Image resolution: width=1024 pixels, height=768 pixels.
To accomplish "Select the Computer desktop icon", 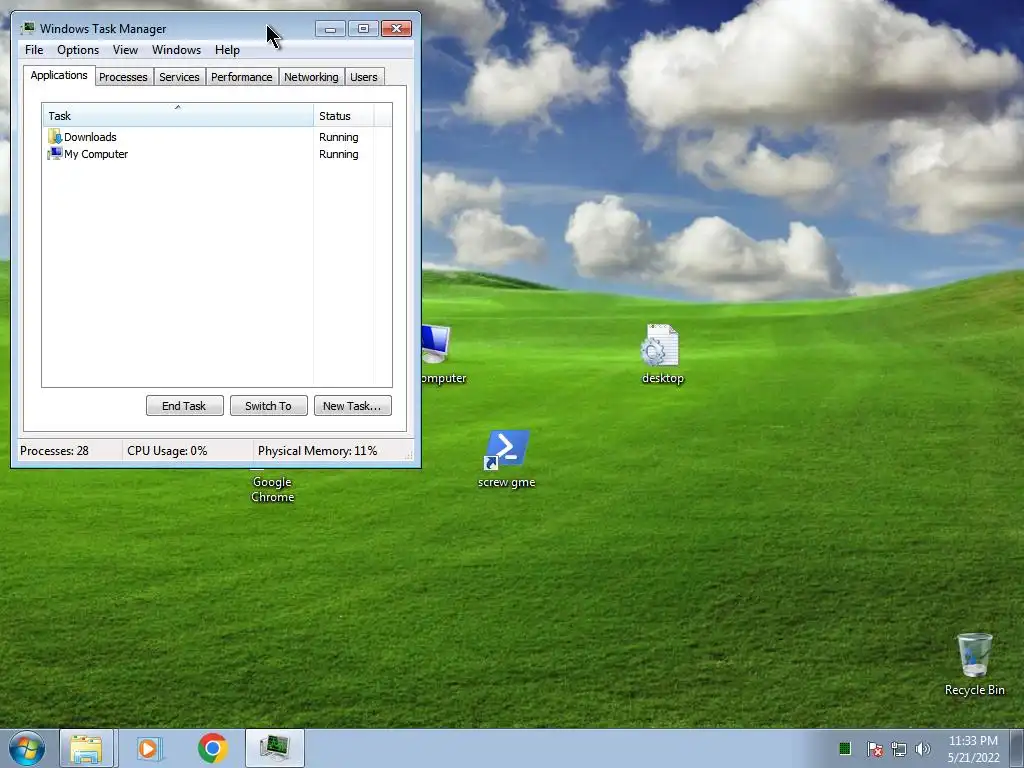I will pyautogui.click(x=443, y=354).
